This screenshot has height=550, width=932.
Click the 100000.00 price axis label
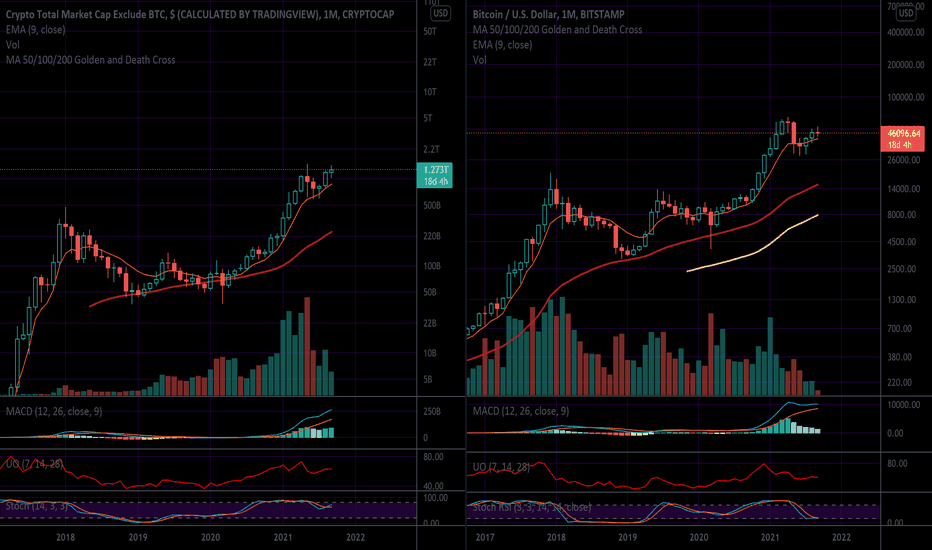point(906,98)
